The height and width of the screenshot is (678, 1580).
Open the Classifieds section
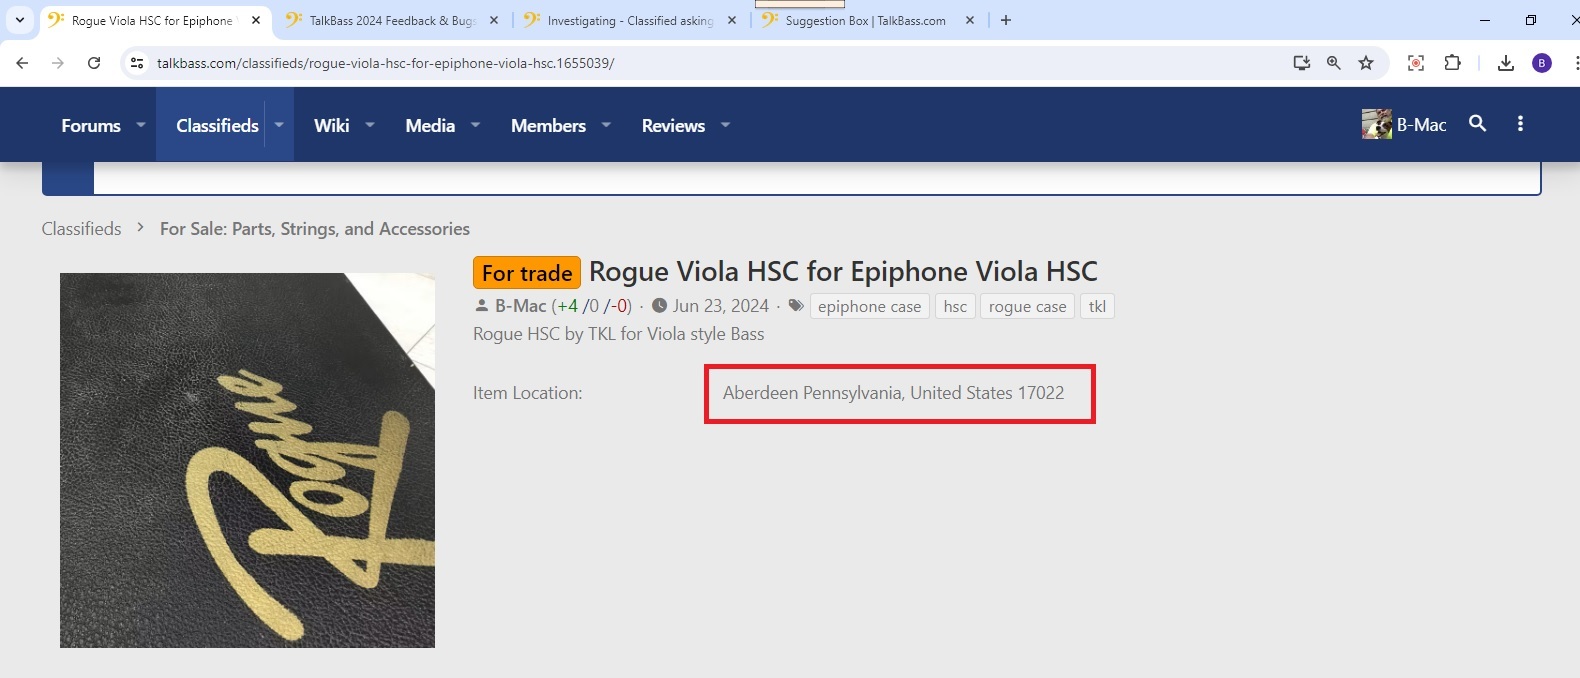(x=217, y=125)
